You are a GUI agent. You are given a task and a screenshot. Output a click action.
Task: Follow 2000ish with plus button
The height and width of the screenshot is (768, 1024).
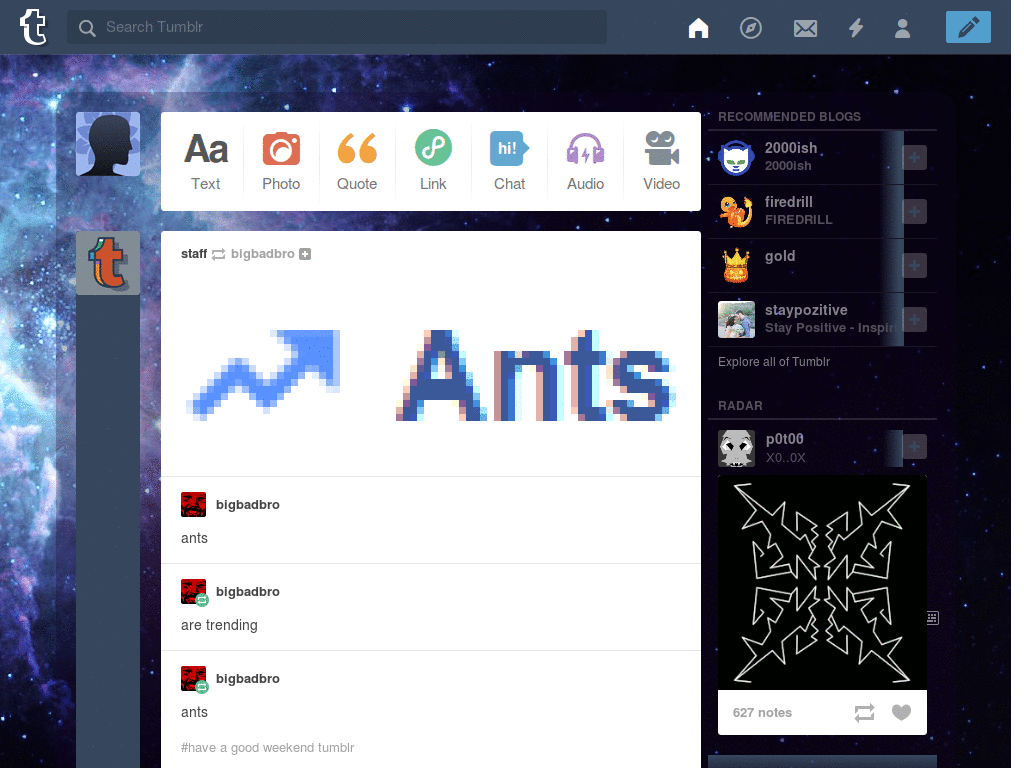pos(914,157)
